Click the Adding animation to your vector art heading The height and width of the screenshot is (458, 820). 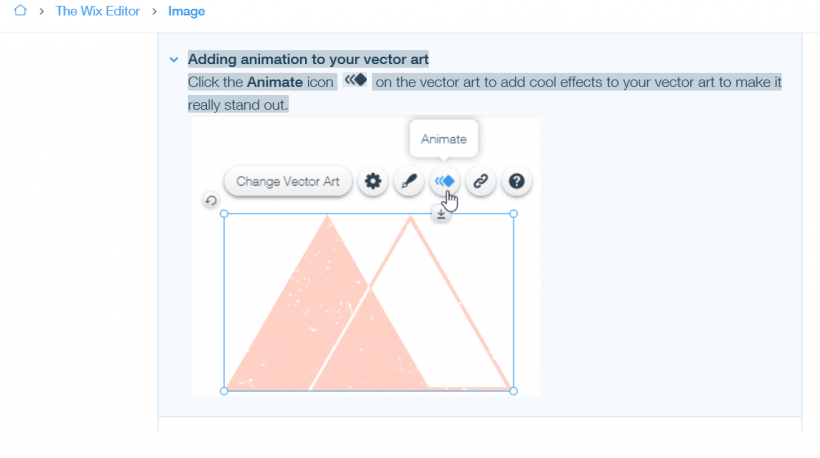point(308,59)
